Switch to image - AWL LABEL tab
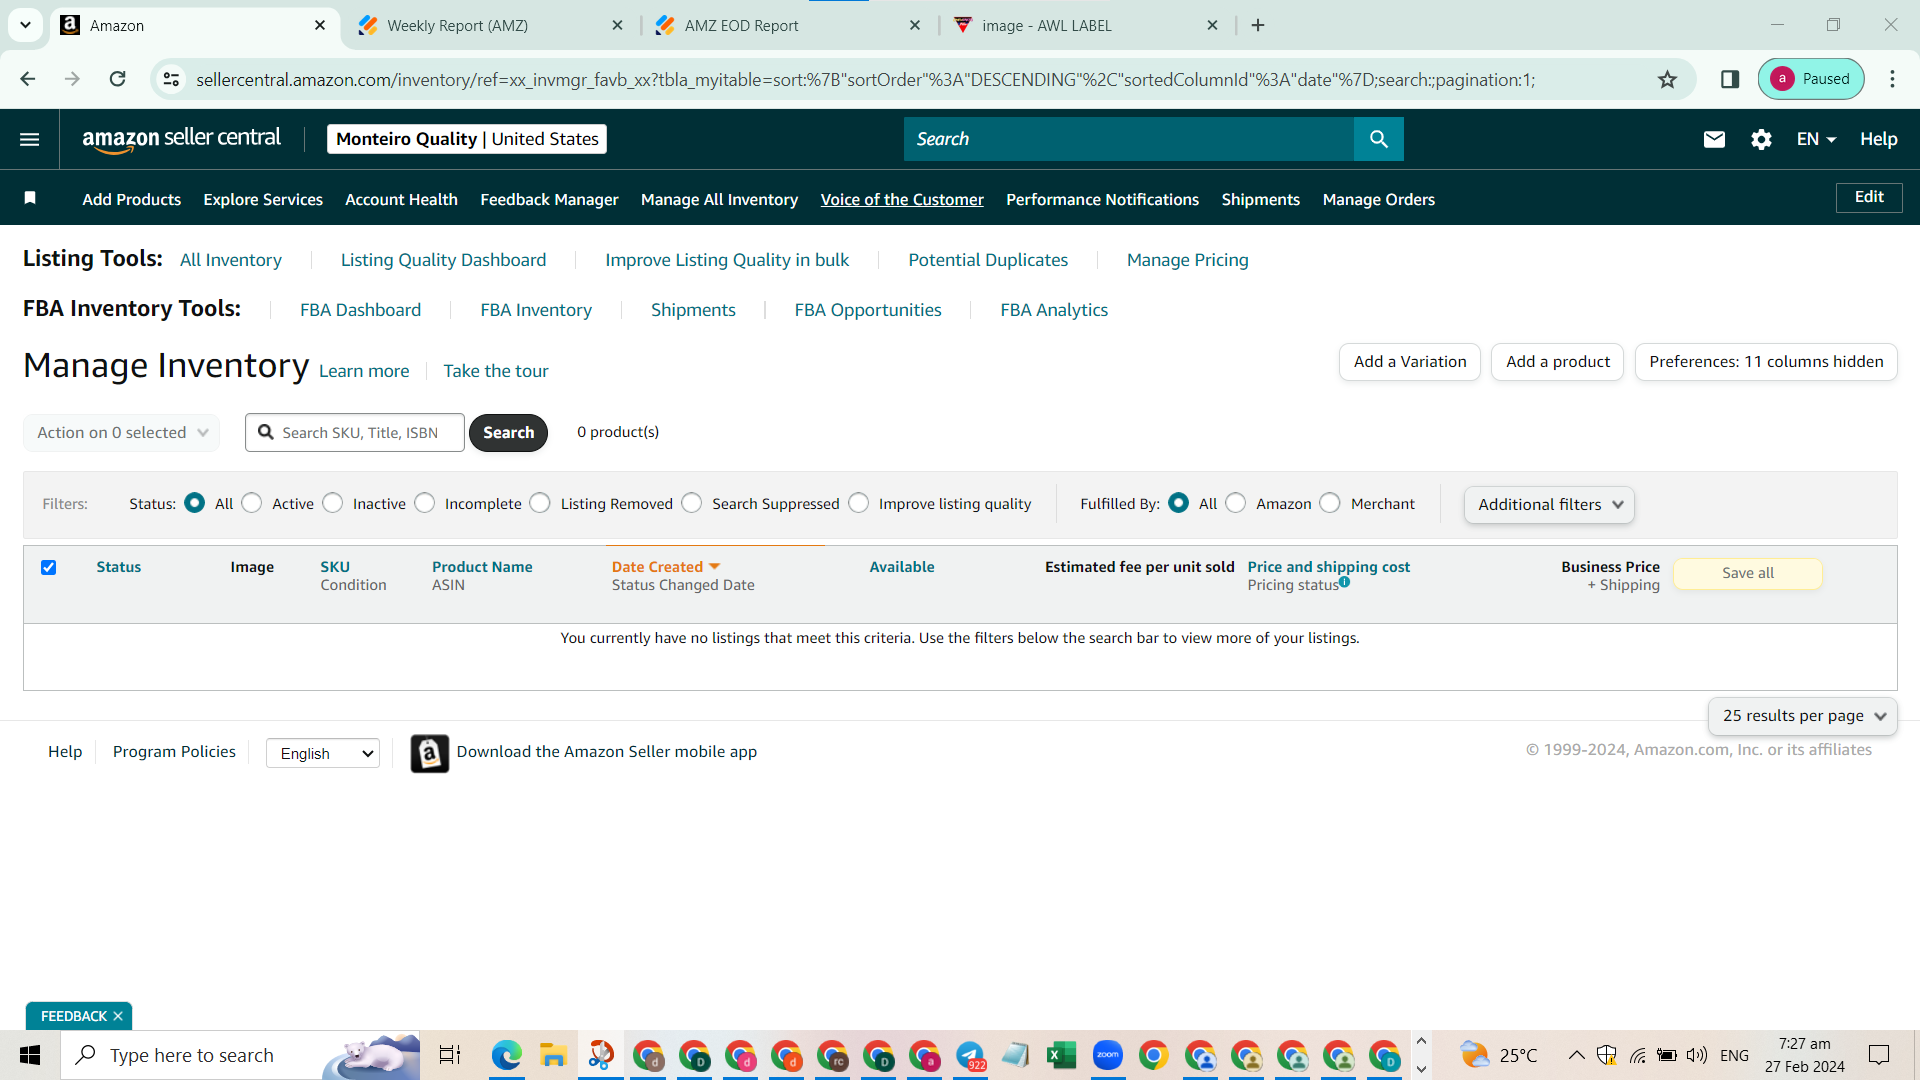The image size is (1920, 1080). 1086,25
